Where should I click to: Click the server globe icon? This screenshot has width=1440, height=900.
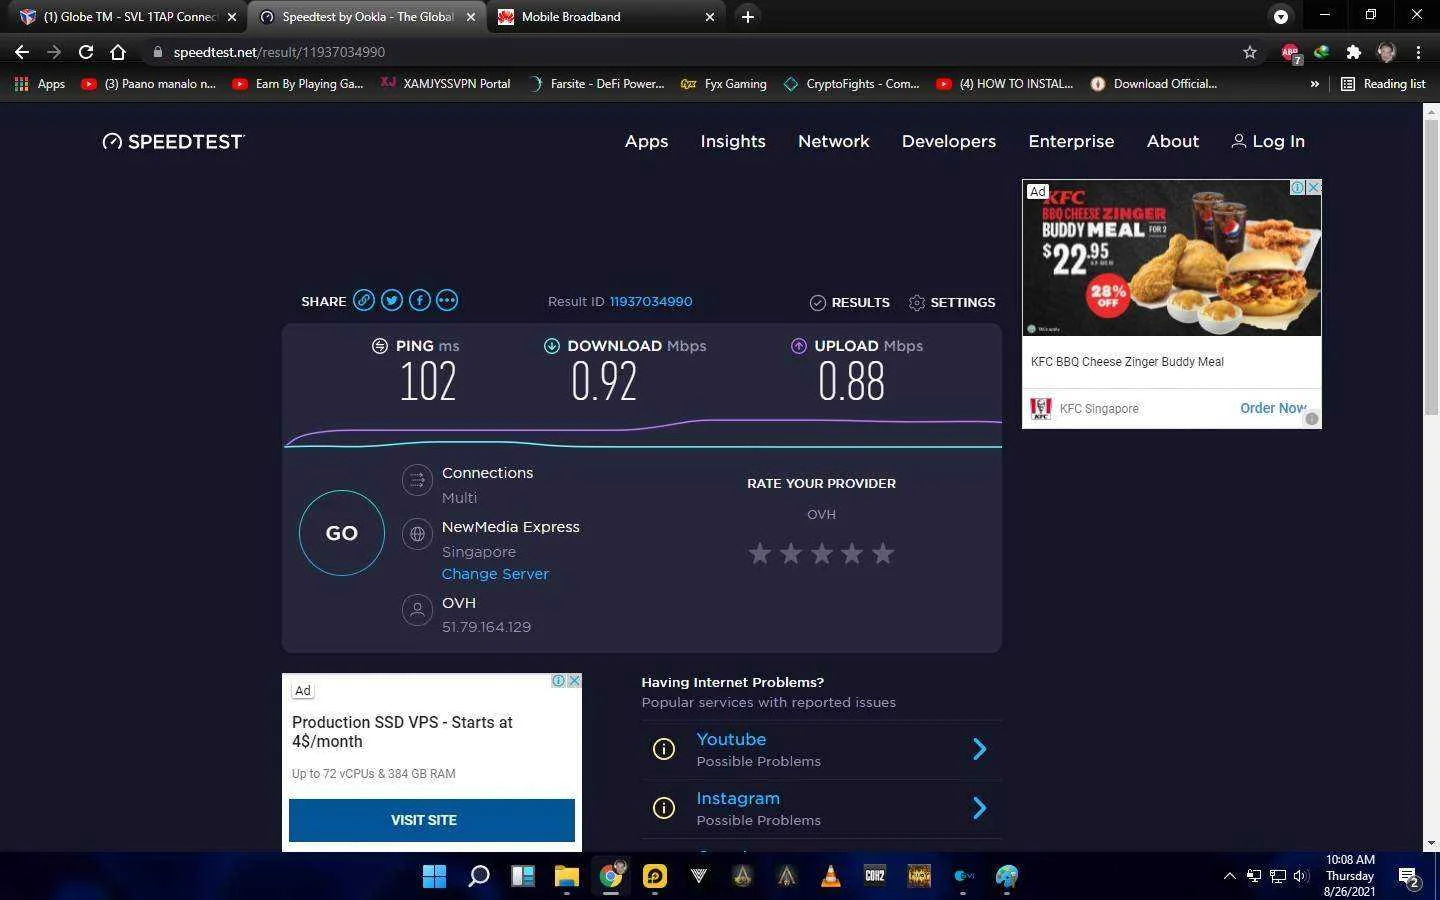[x=417, y=534]
